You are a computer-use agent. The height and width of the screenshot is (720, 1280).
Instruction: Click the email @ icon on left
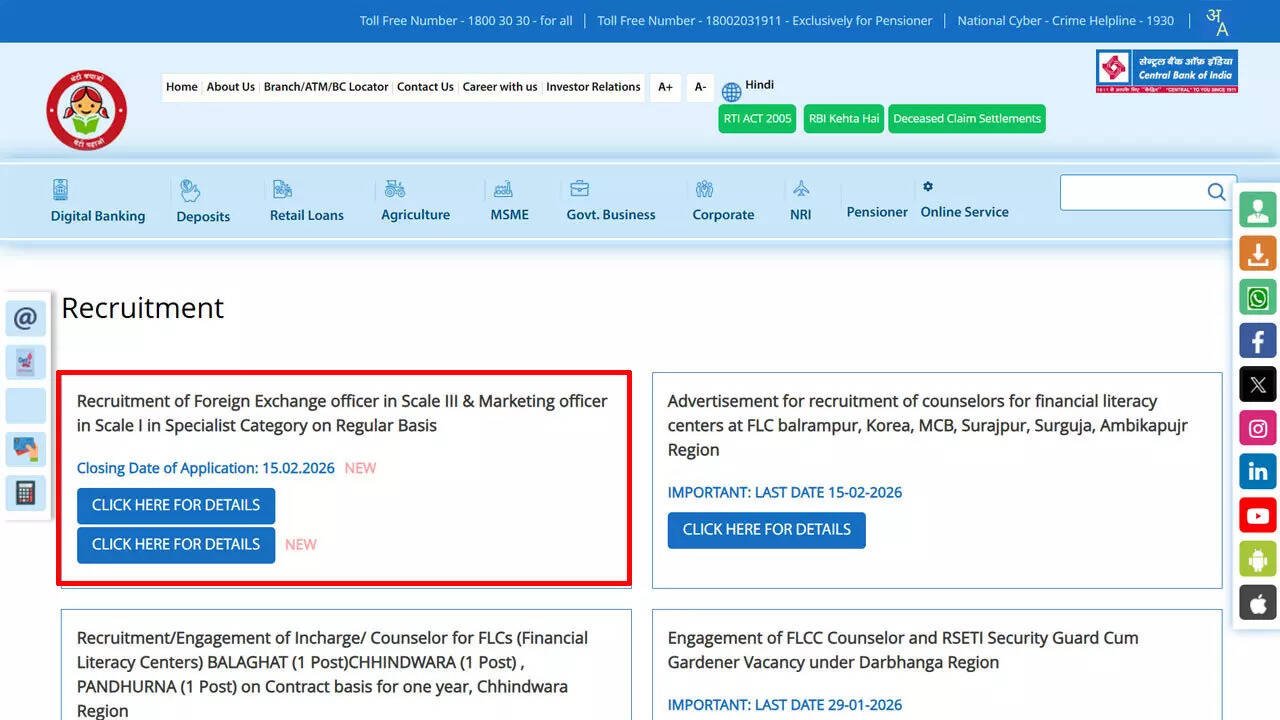pos(26,319)
